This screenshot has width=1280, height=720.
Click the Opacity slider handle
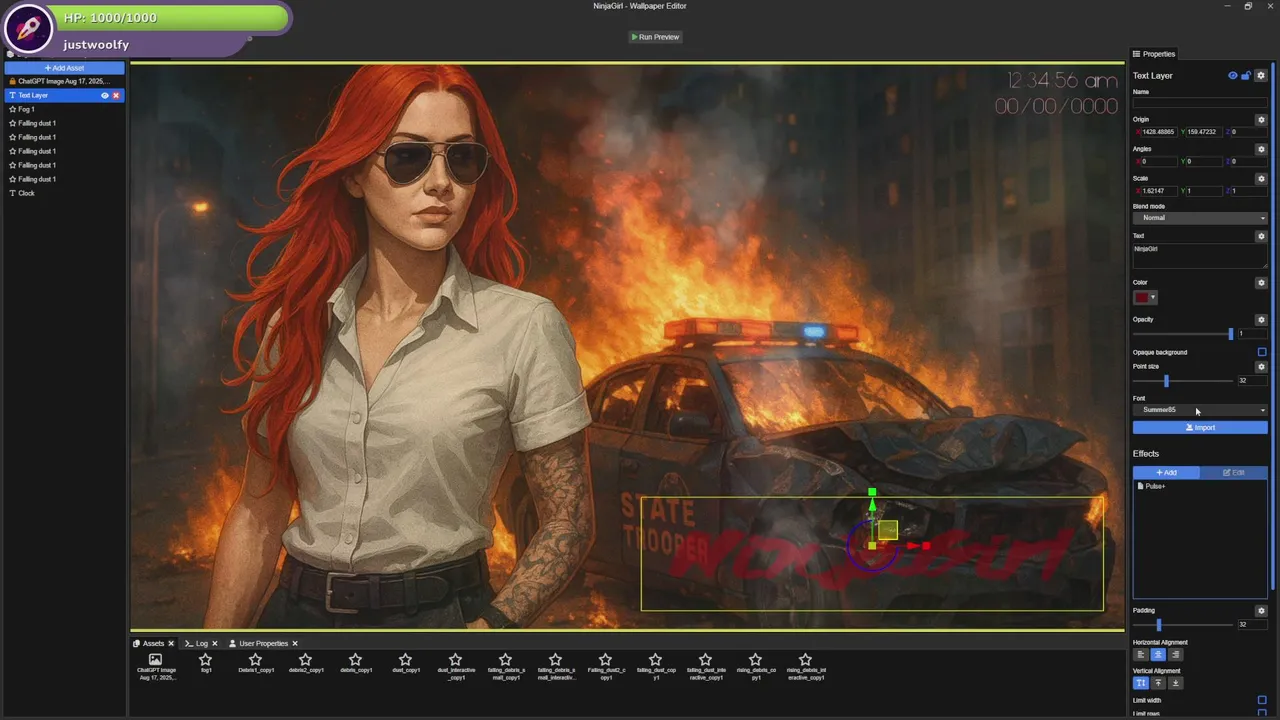pyautogui.click(x=1230, y=334)
